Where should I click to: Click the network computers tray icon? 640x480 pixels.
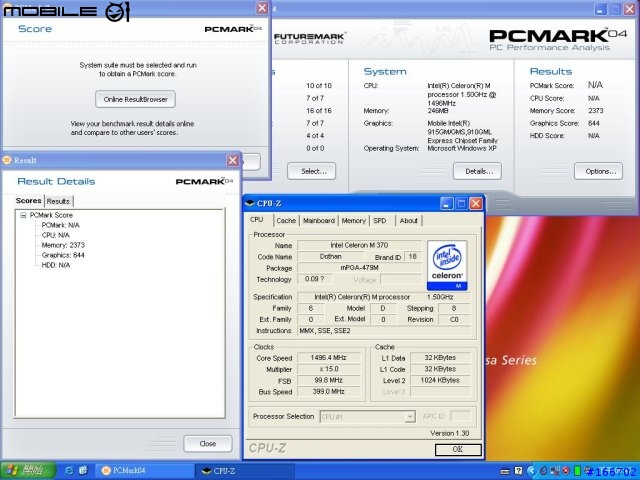tap(556, 471)
